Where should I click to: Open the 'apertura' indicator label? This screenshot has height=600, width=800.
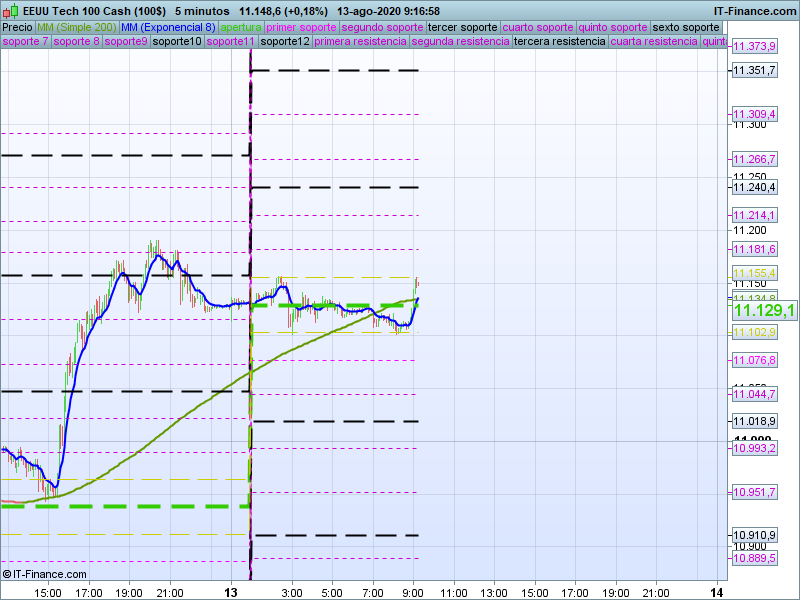pyautogui.click(x=241, y=27)
